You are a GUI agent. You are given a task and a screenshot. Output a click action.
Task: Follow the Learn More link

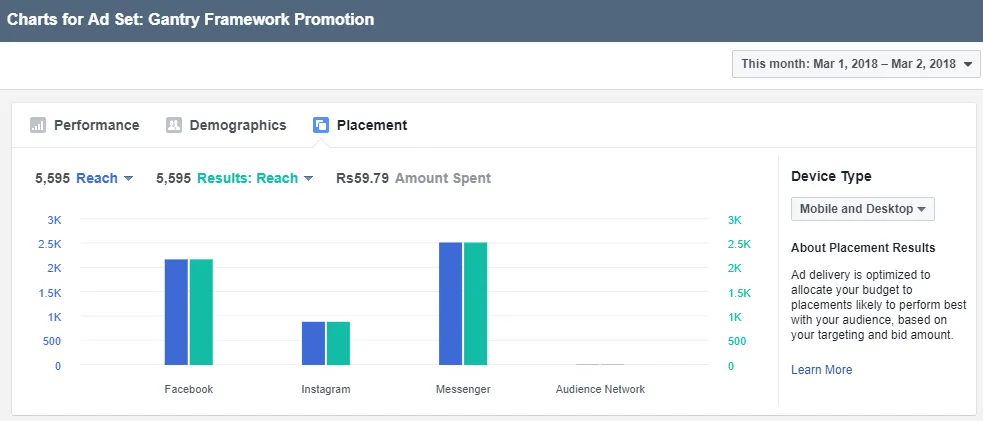[x=821, y=370]
